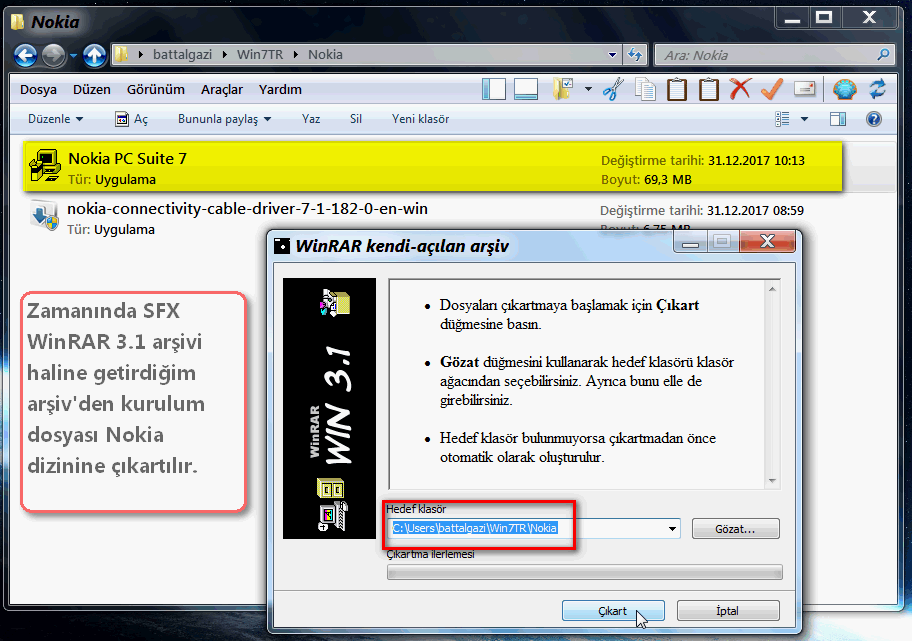Open the Düzen menu
The image size is (912, 641).
[x=92, y=90]
